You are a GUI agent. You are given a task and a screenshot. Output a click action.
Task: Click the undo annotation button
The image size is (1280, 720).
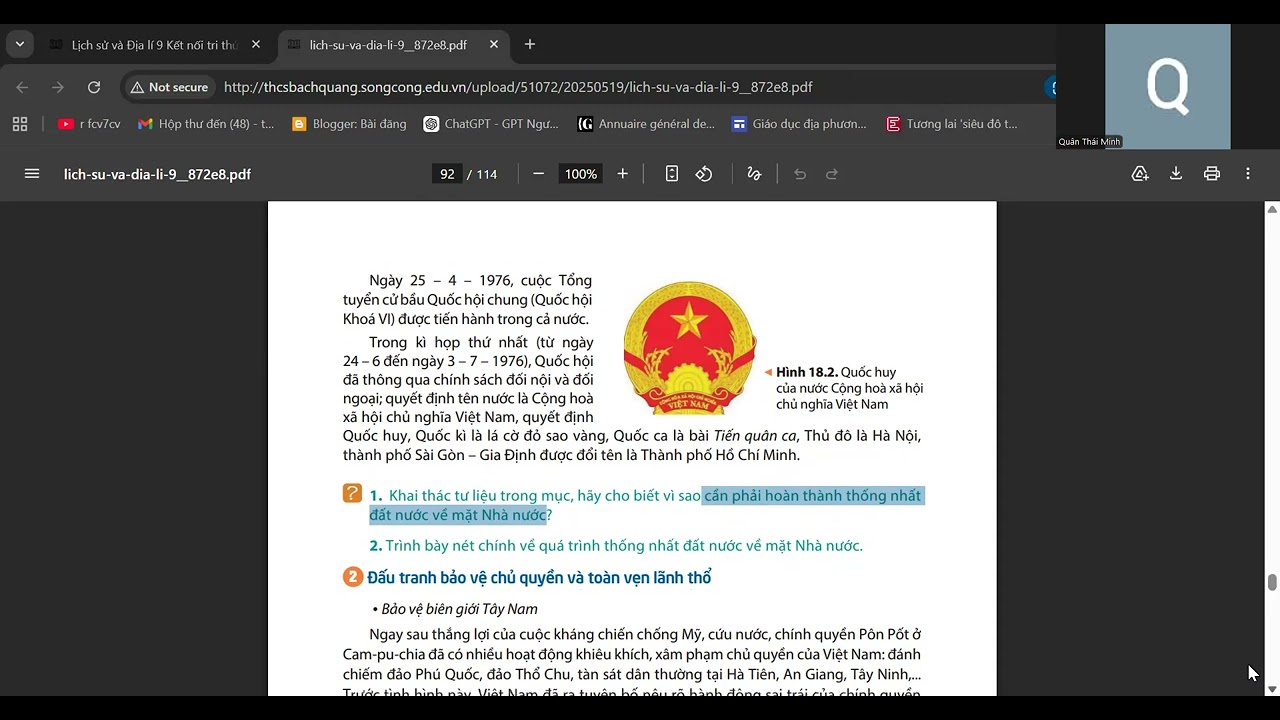800,174
